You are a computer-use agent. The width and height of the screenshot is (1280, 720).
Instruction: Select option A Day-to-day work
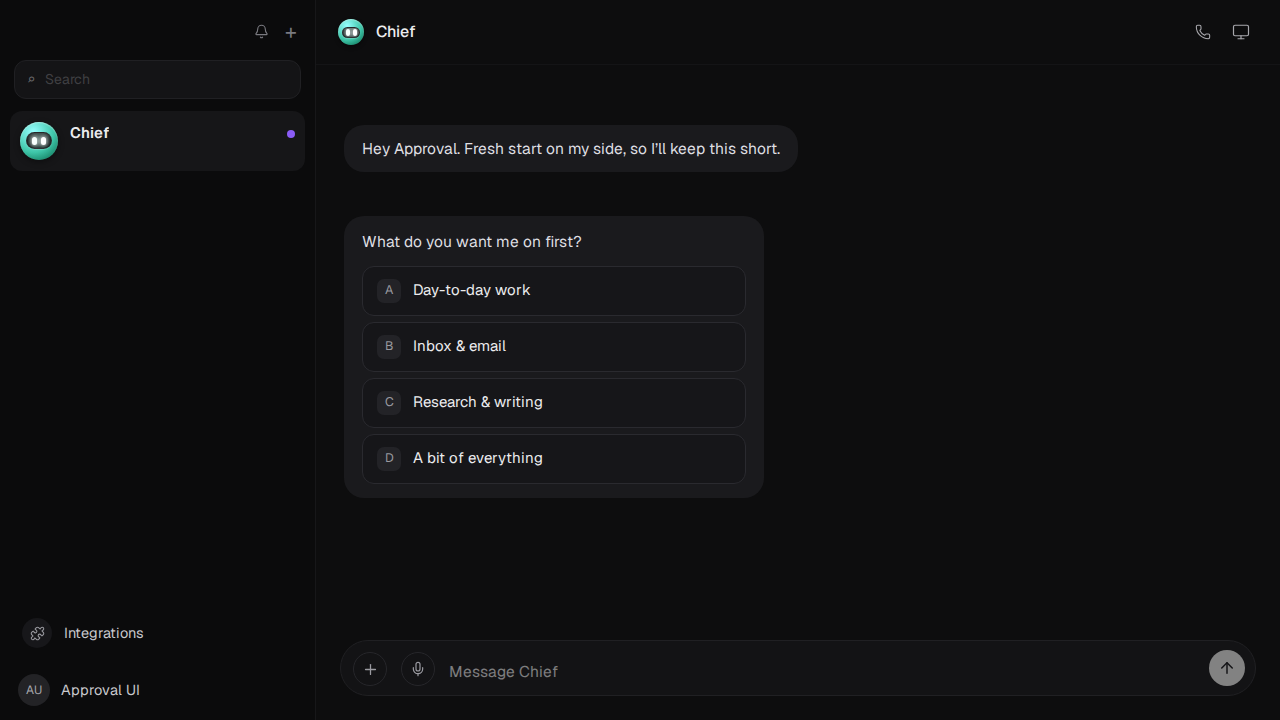point(554,291)
